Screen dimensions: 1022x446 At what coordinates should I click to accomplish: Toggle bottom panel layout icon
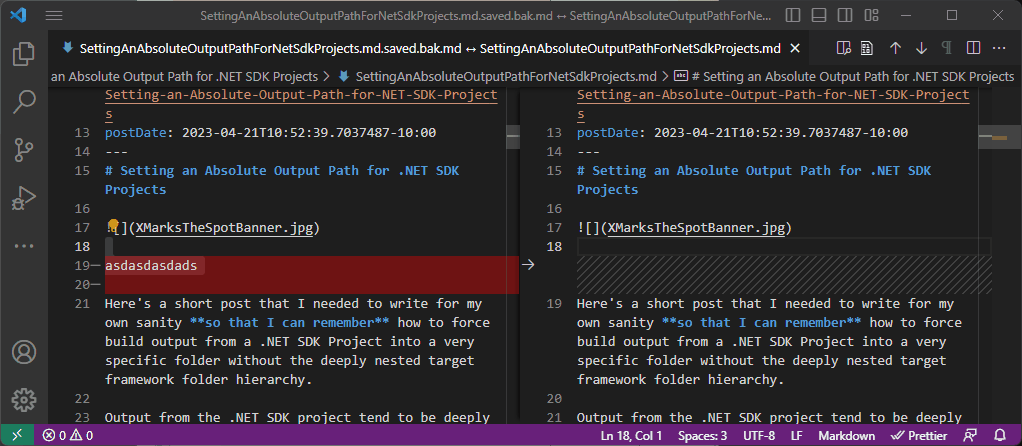pyautogui.click(x=819, y=15)
